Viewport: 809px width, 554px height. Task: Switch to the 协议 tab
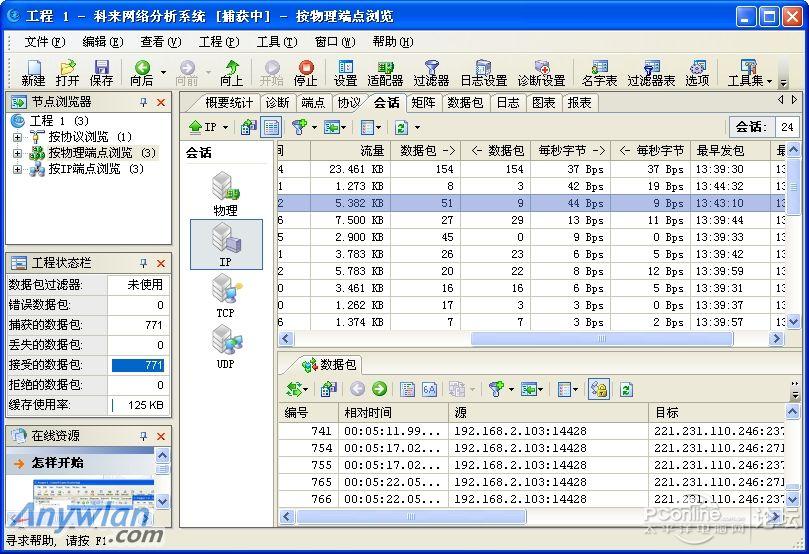point(348,103)
